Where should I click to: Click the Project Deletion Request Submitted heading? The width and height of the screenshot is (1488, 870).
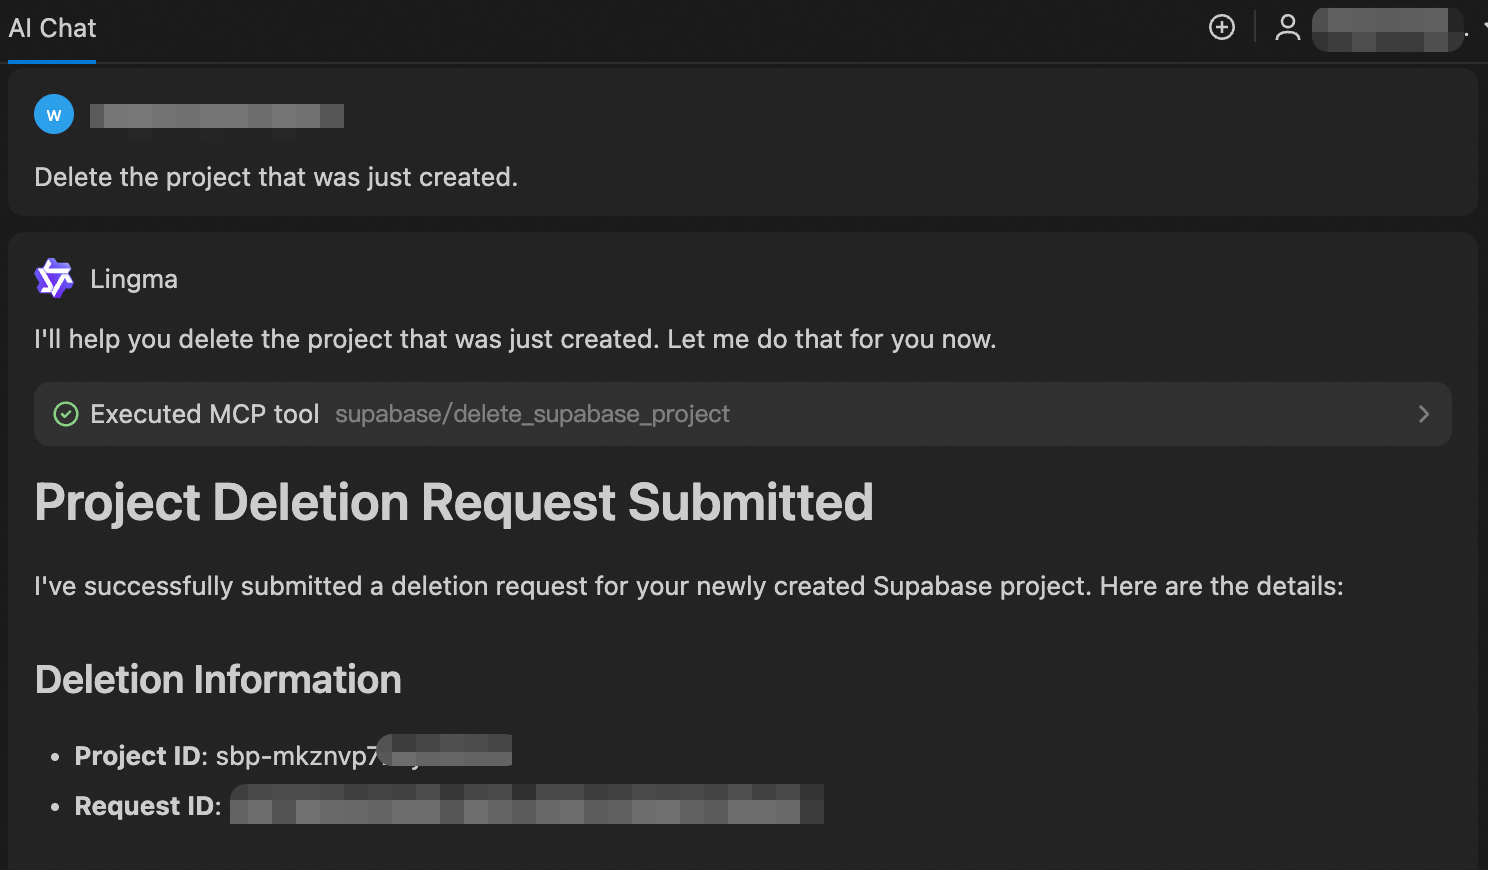[x=454, y=502]
